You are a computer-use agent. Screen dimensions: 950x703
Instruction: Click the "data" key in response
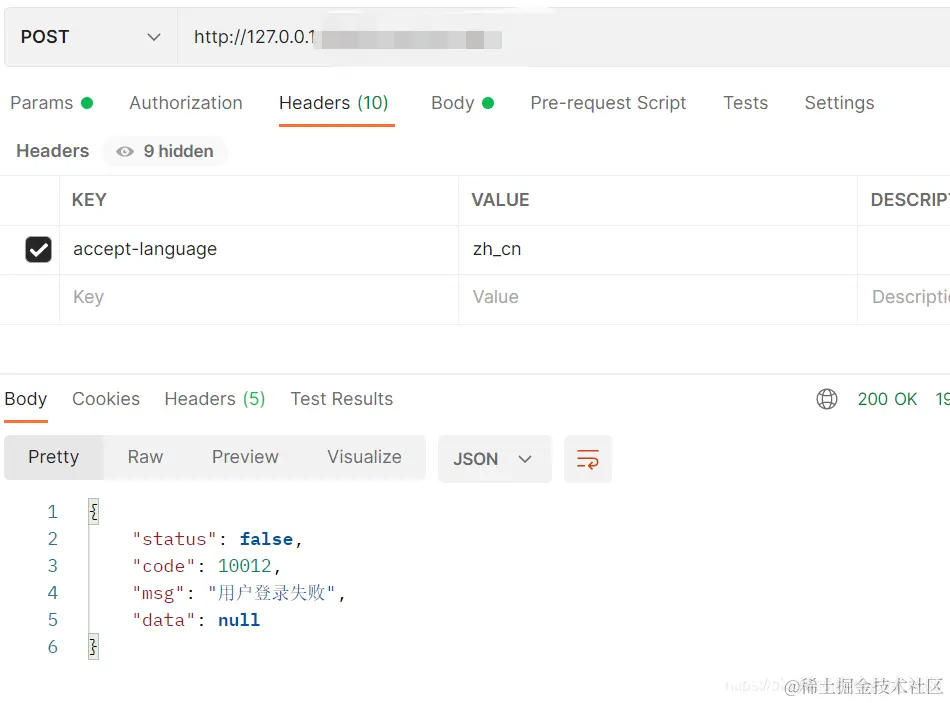click(x=164, y=621)
